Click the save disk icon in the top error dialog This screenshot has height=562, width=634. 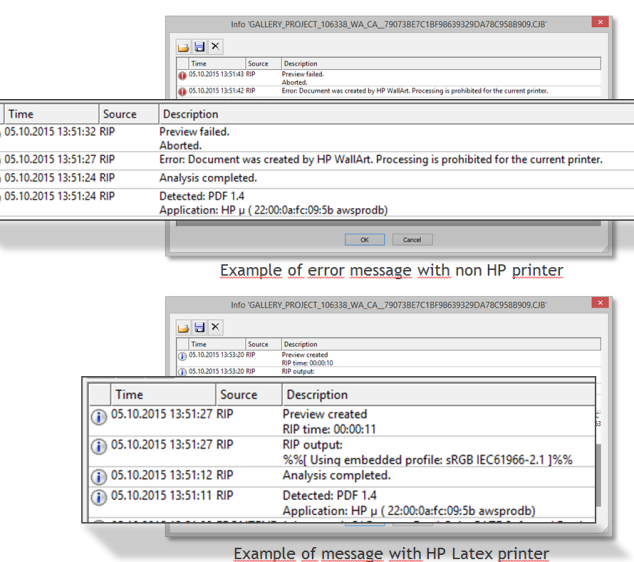click(199, 46)
